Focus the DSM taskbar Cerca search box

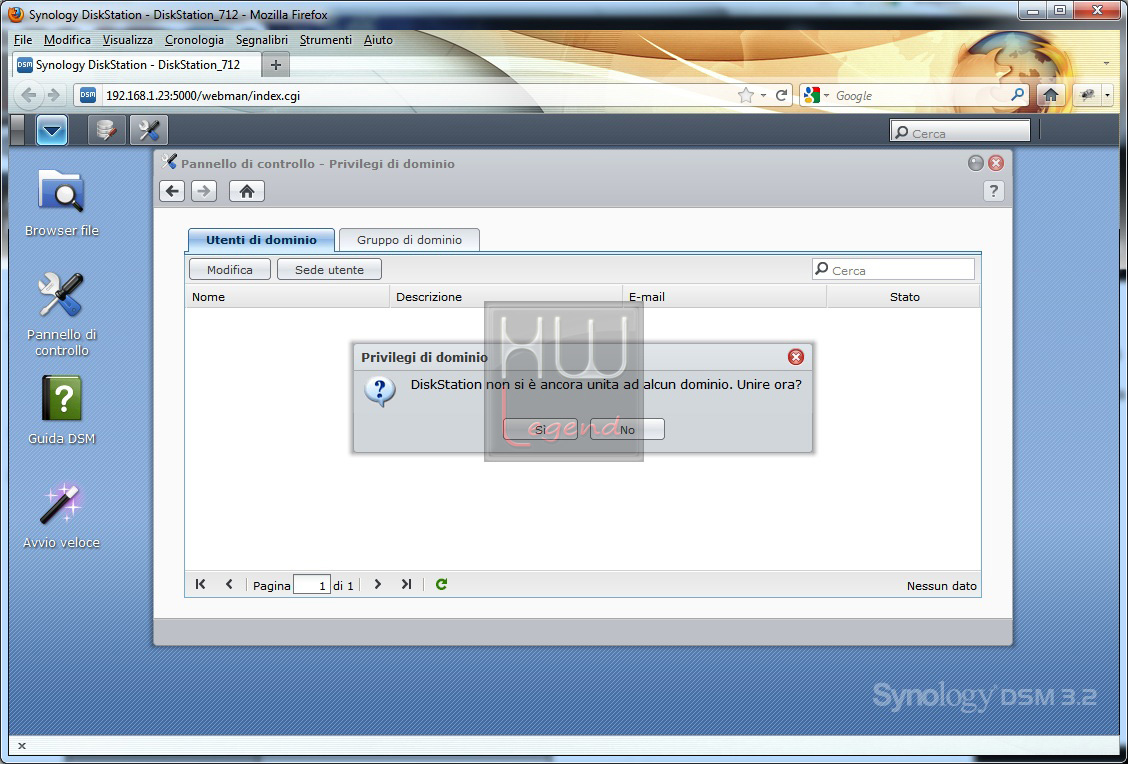click(960, 132)
